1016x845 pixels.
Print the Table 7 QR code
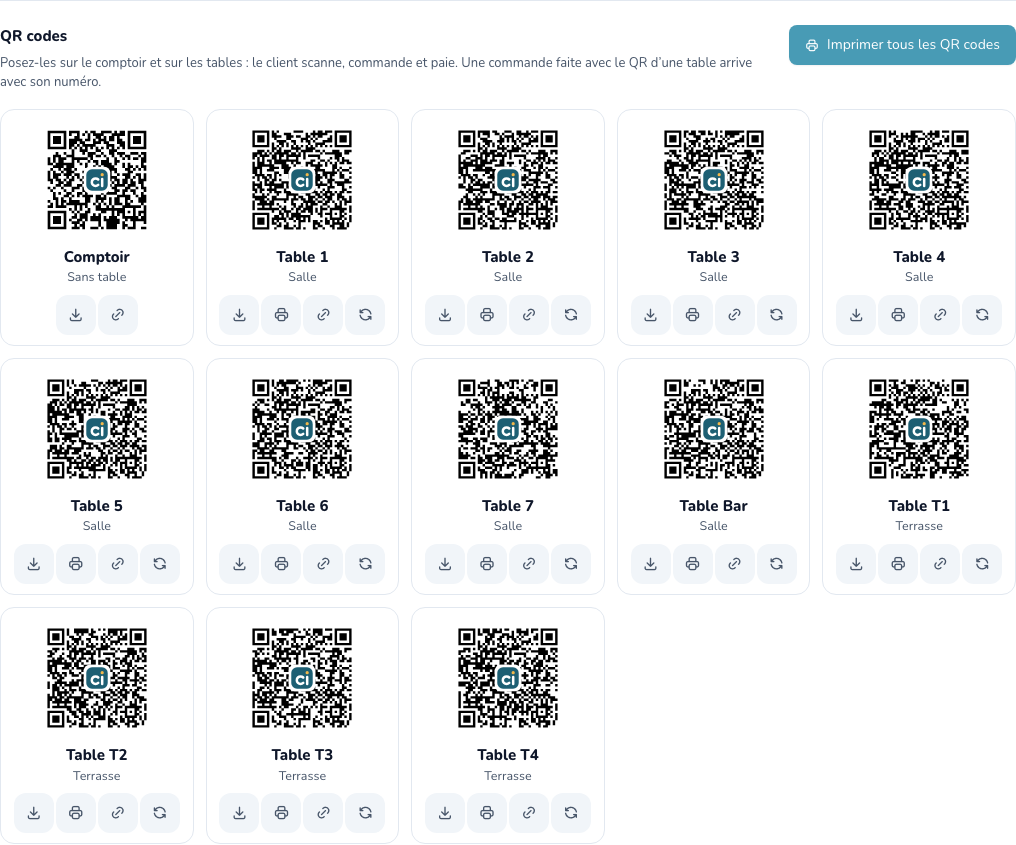pyautogui.click(x=487, y=564)
